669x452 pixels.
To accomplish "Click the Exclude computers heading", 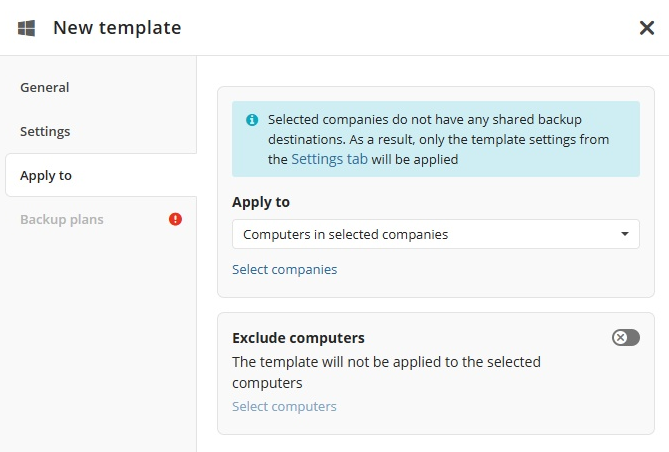I will (298, 338).
